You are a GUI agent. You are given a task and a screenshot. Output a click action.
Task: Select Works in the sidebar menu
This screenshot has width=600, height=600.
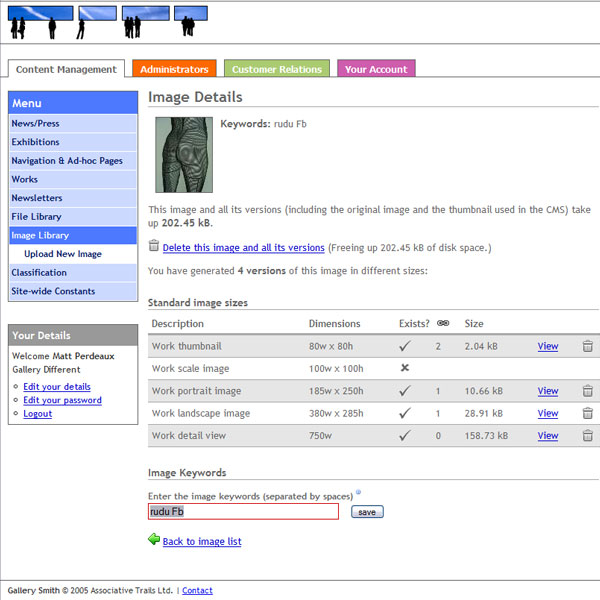coord(73,179)
